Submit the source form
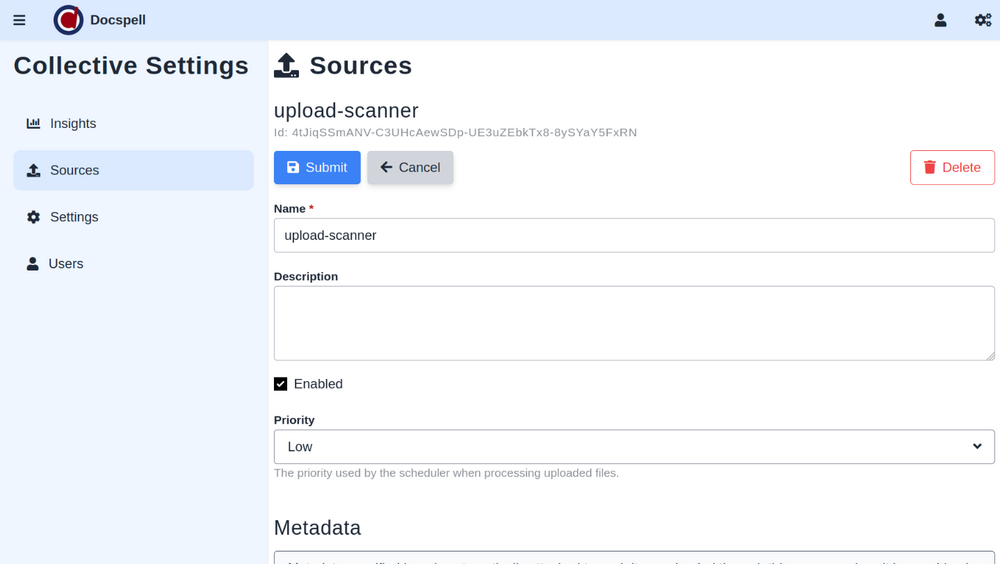The height and width of the screenshot is (564, 1000). [317, 168]
